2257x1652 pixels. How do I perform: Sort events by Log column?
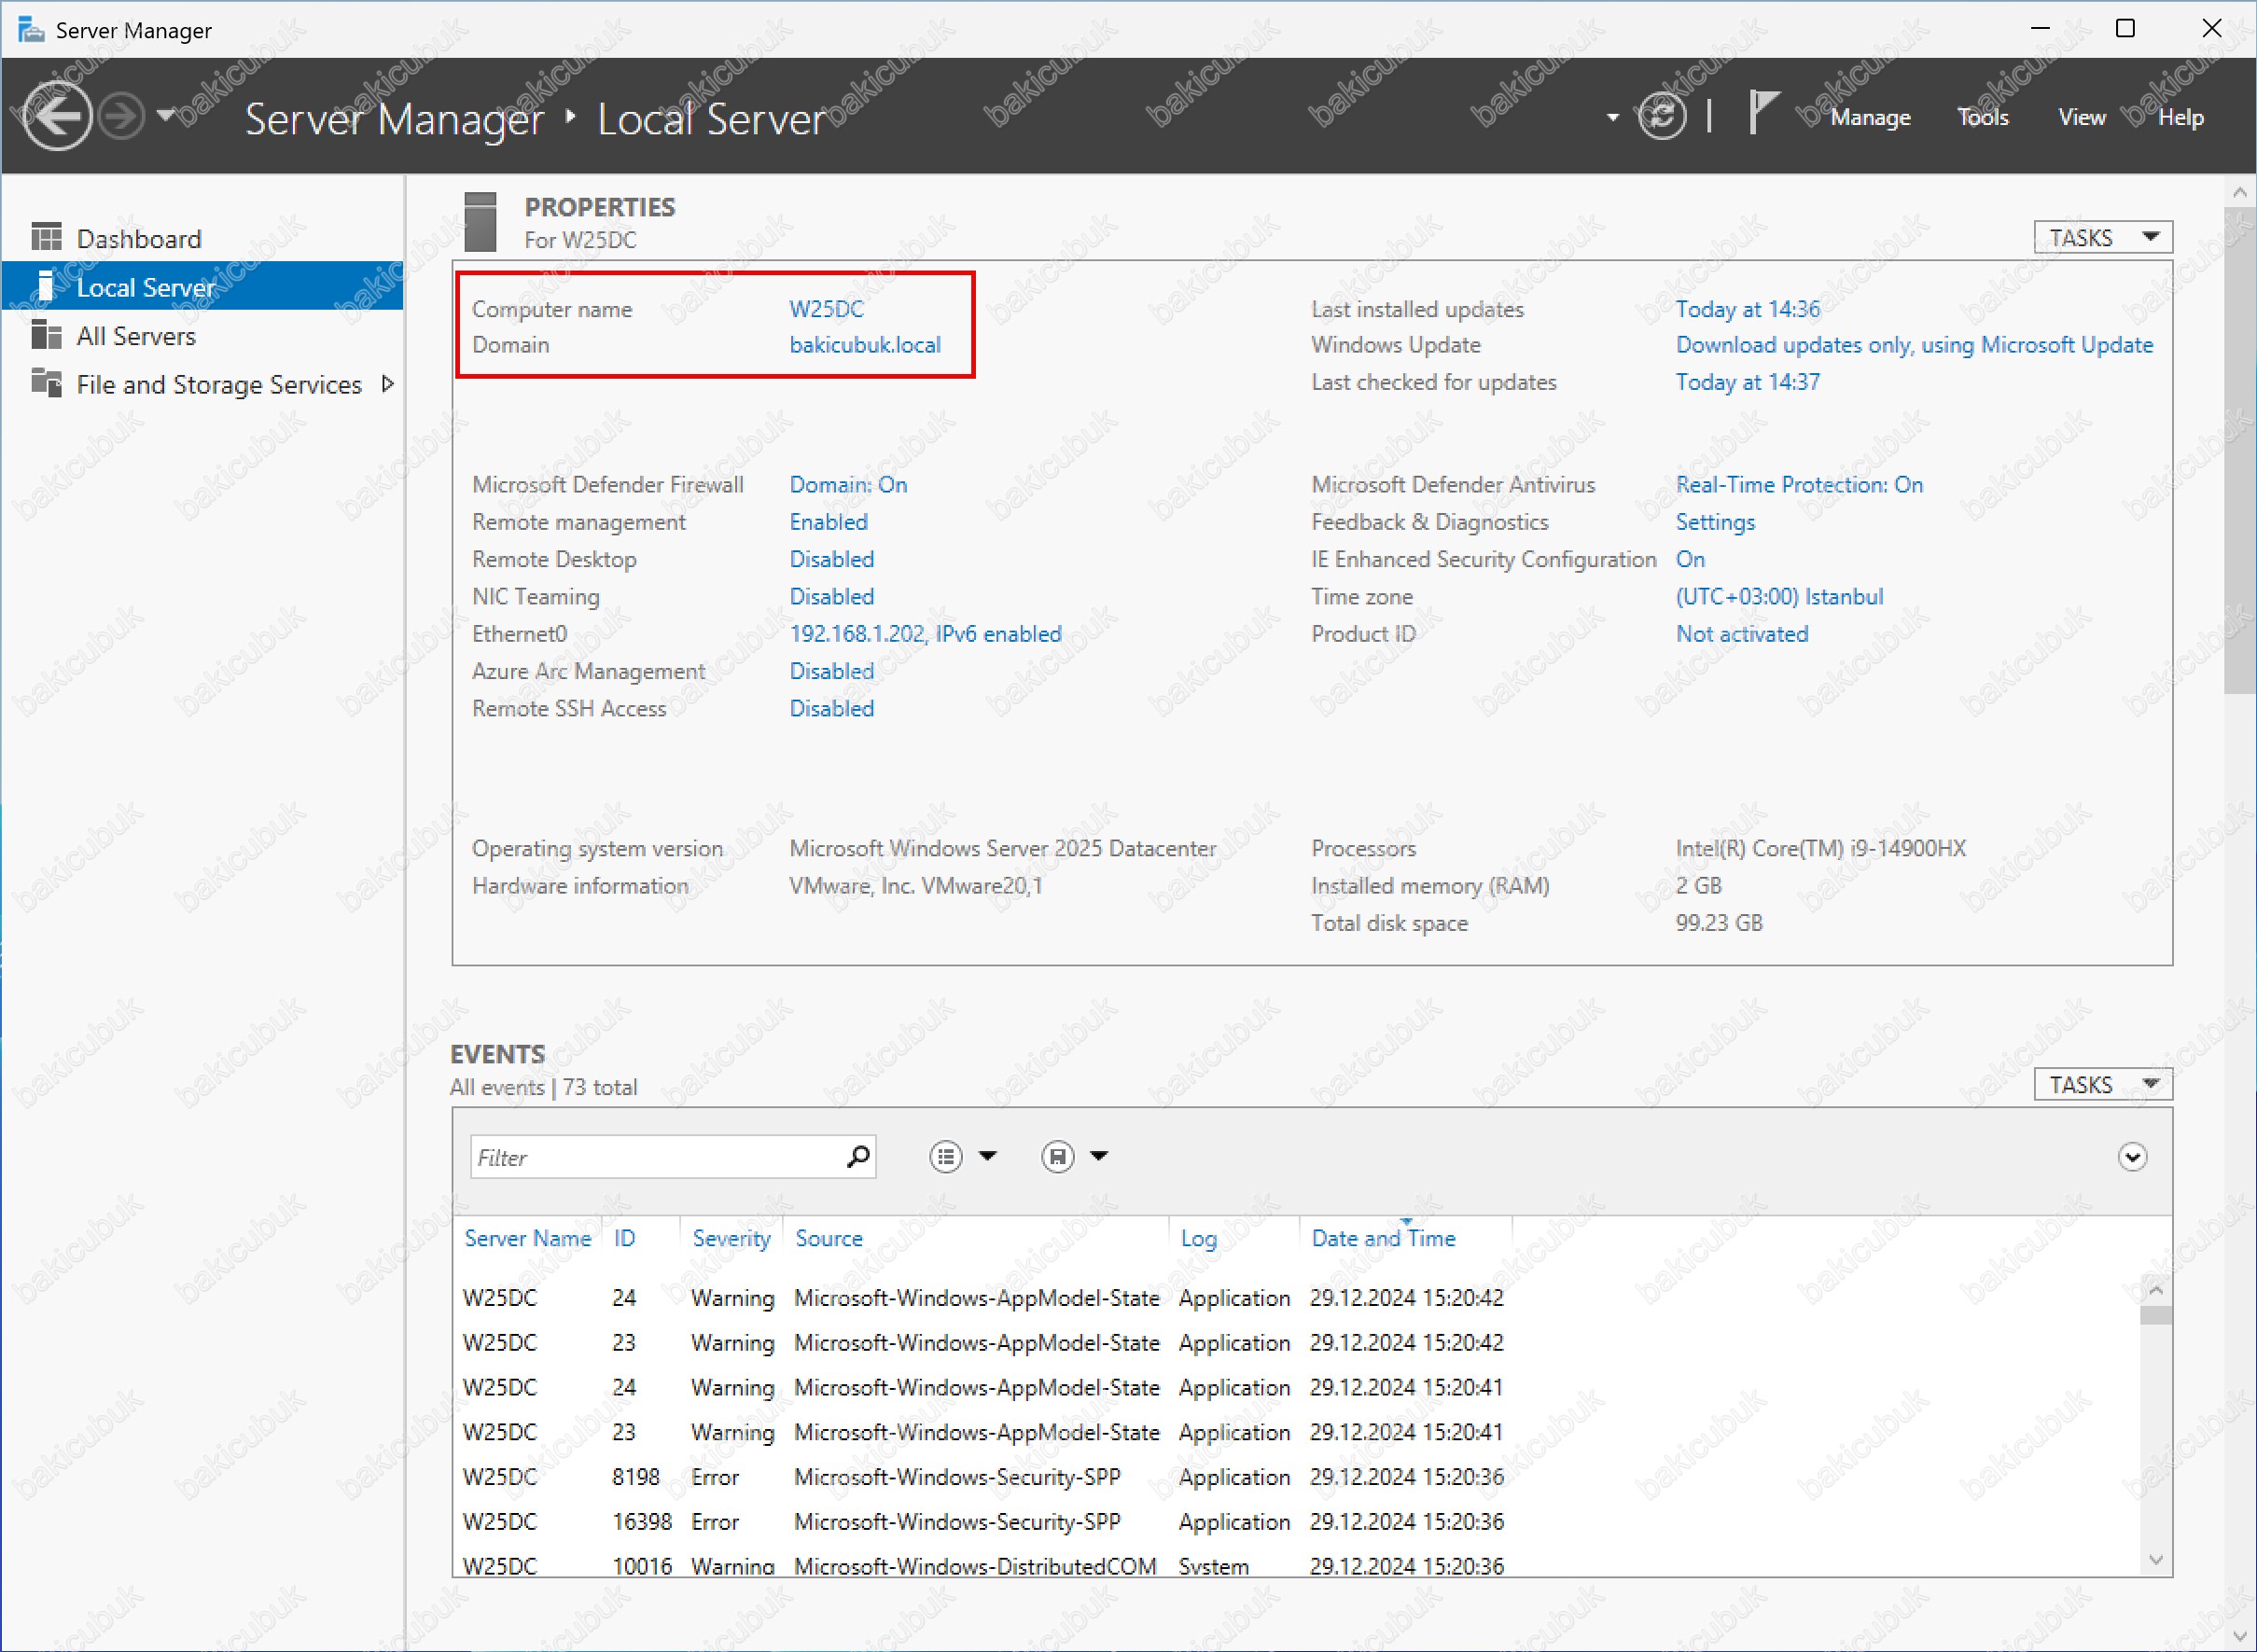1199,1238
